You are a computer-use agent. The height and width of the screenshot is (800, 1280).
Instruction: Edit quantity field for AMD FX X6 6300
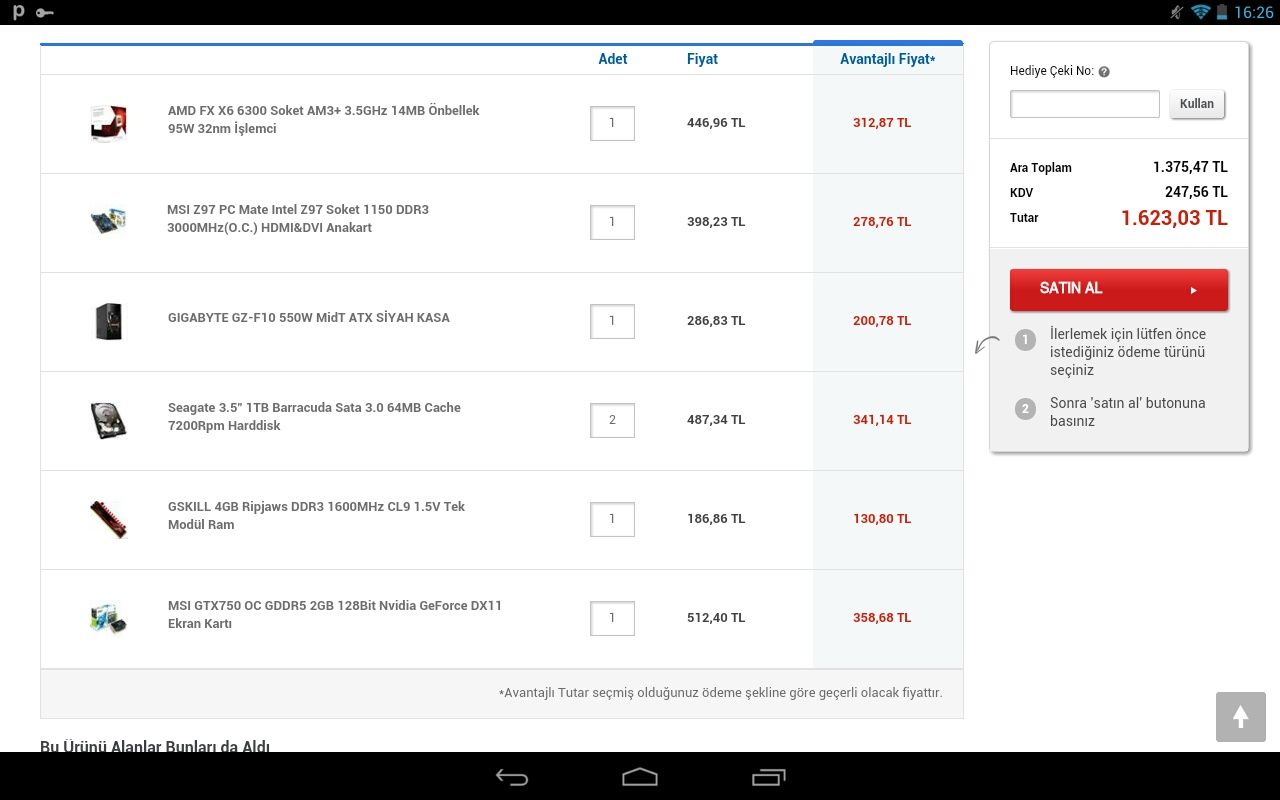point(612,123)
